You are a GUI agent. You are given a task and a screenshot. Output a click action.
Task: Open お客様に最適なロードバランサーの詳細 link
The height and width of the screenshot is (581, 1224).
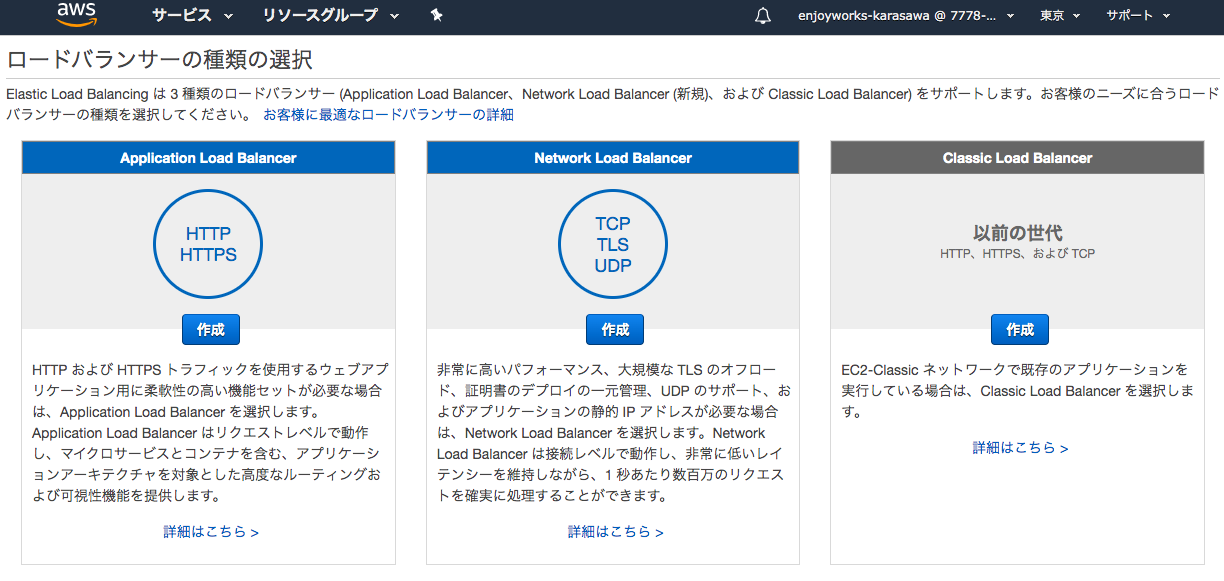388,115
